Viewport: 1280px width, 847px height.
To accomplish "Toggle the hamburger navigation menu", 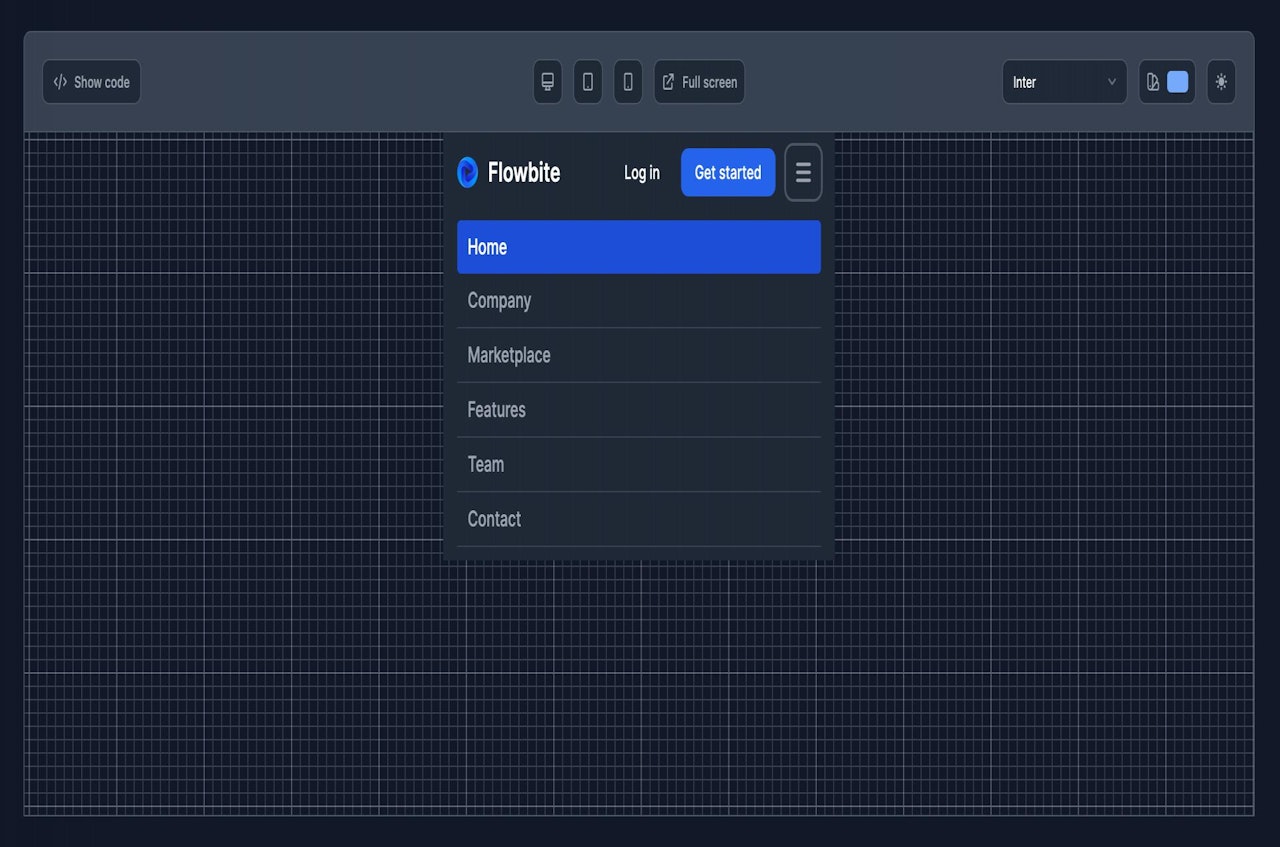I will coord(803,172).
